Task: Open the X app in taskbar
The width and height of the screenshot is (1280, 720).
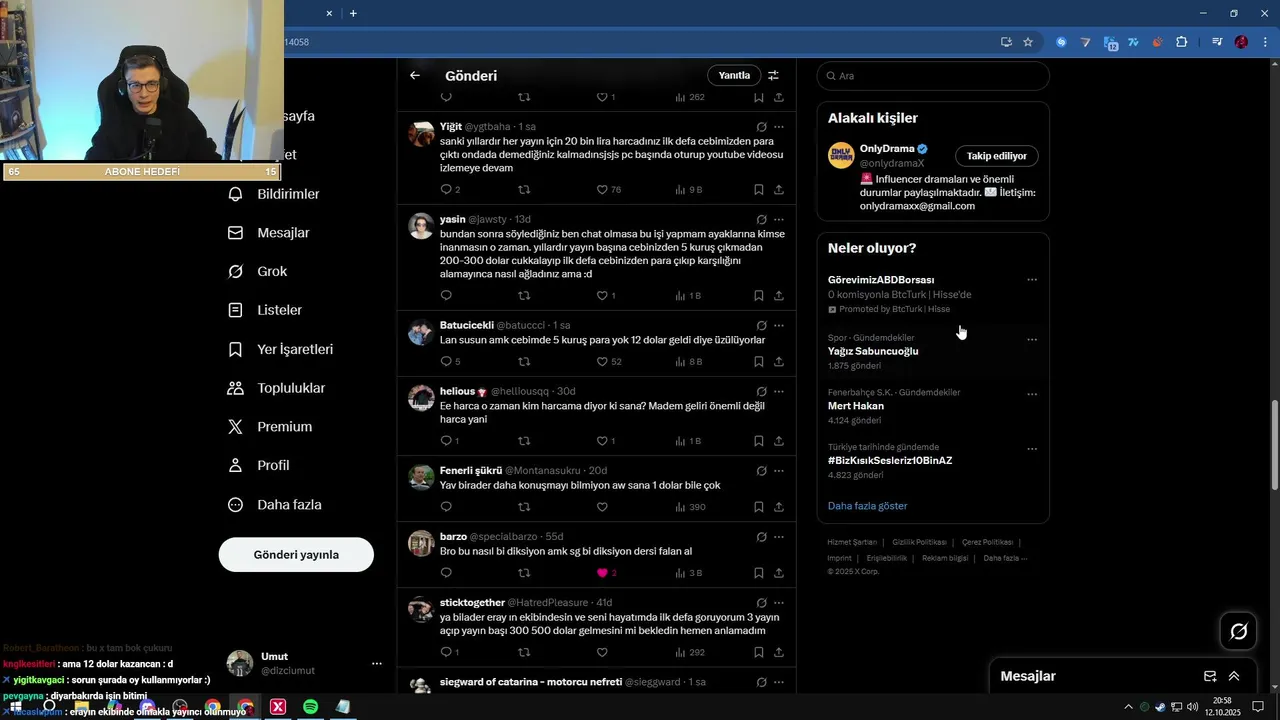Action: [x=278, y=707]
